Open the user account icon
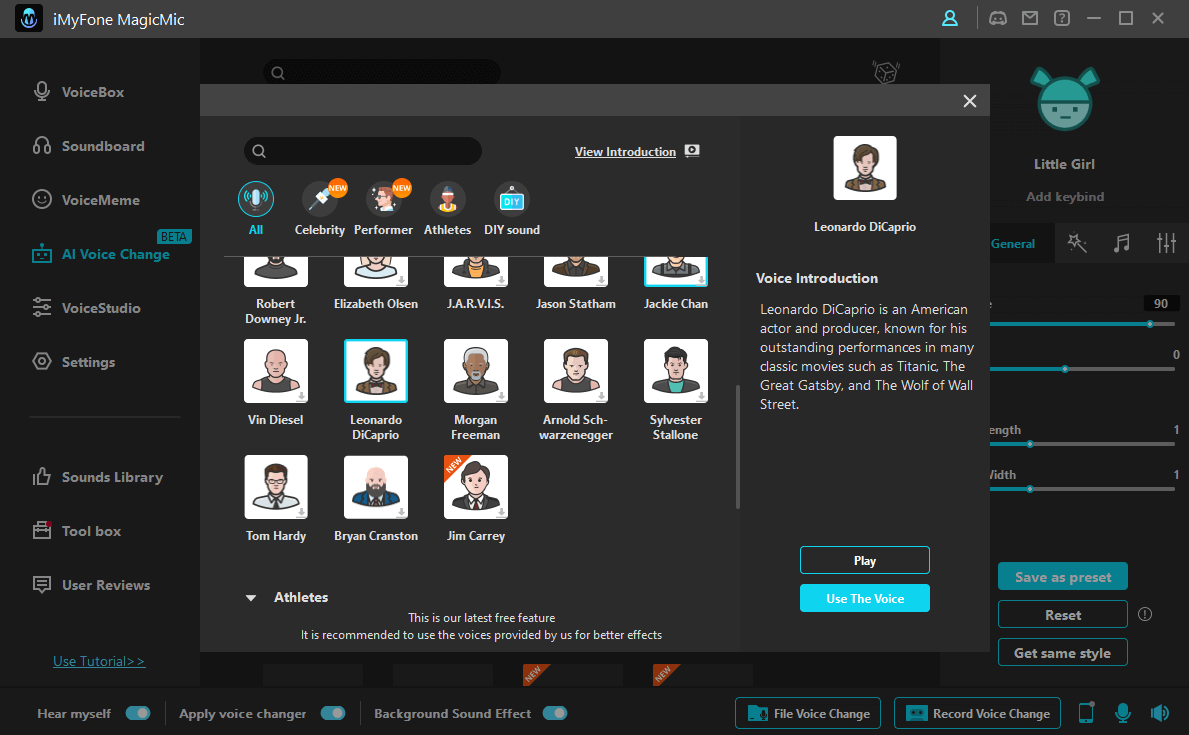 949,18
